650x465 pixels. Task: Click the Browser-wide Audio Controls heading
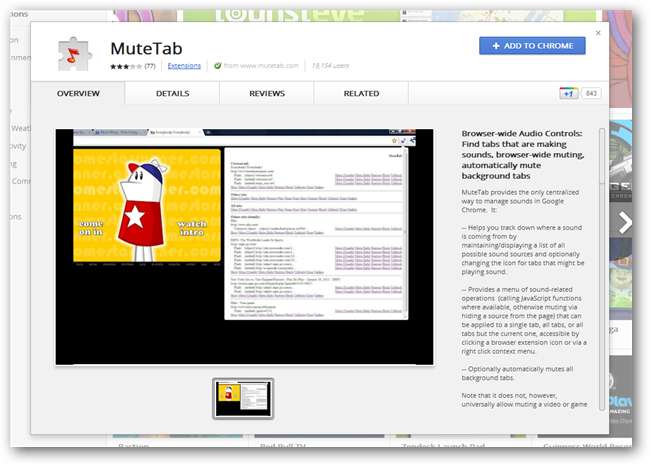click(523, 155)
